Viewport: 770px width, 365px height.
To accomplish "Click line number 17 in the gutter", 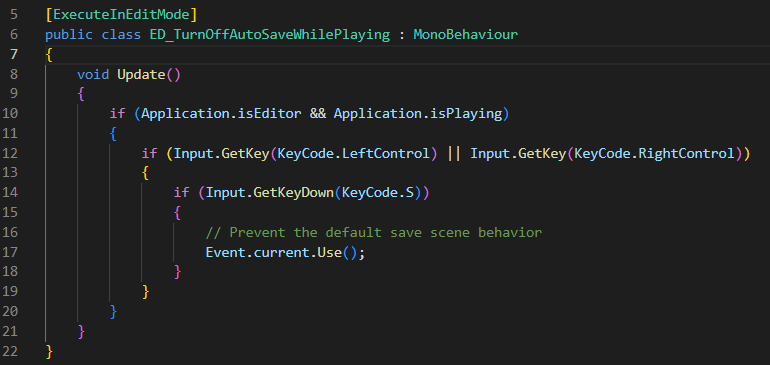I will pos(9,253).
